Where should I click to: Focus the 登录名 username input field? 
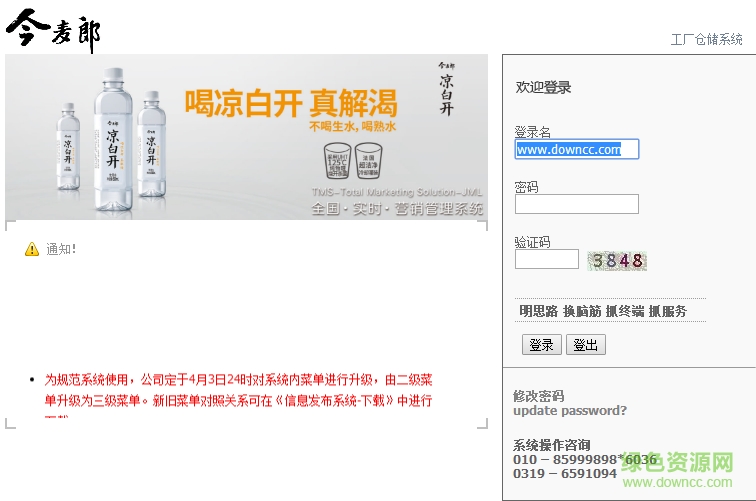click(577, 149)
